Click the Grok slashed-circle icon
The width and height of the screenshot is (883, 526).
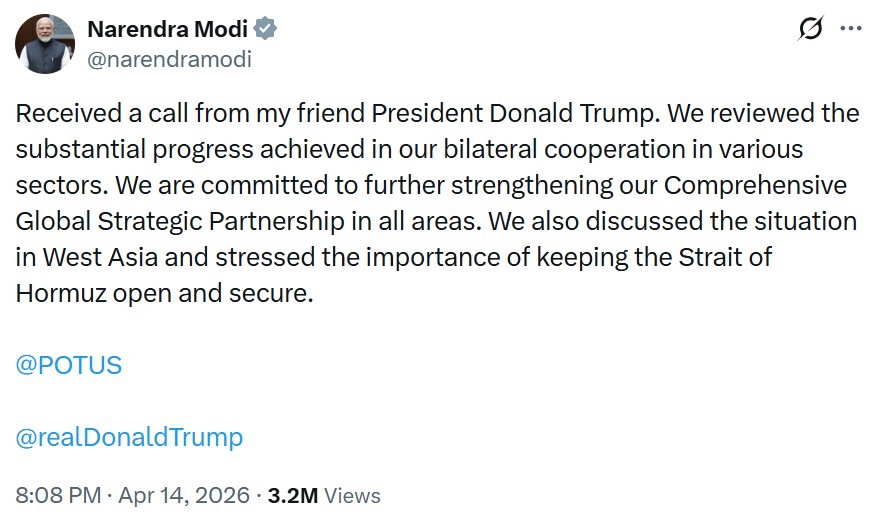[x=811, y=30]
